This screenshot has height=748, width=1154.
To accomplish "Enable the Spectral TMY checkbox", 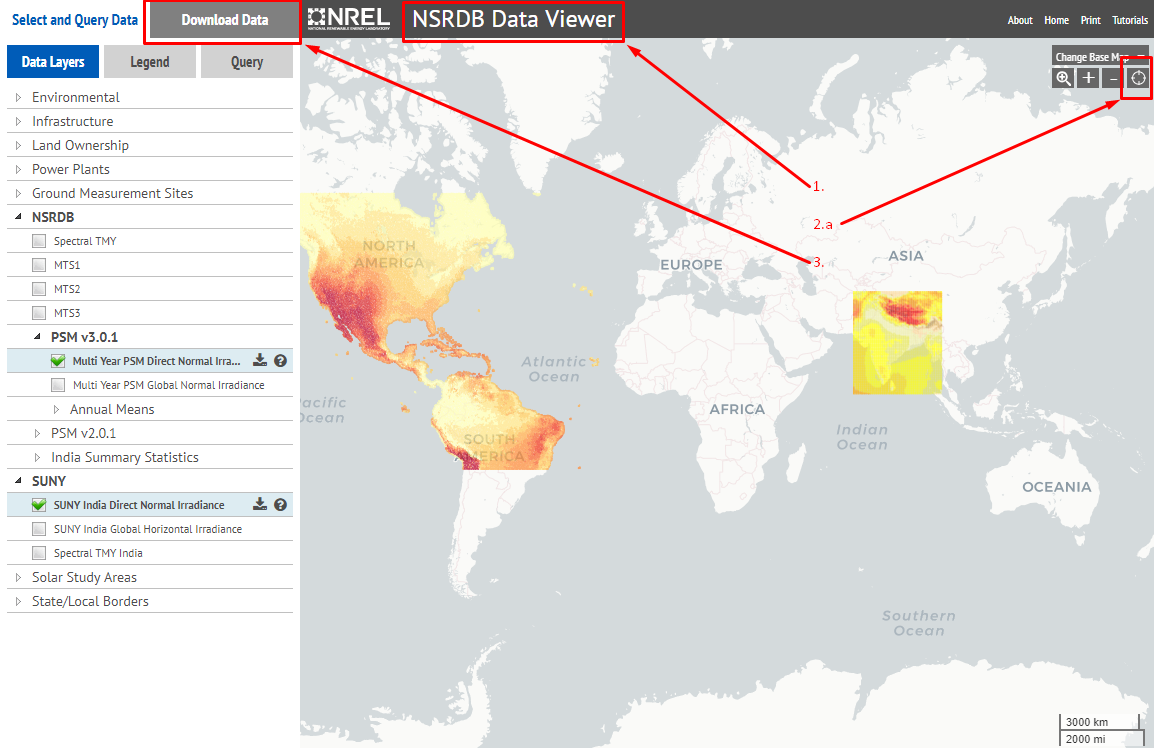I will [39, 241].
